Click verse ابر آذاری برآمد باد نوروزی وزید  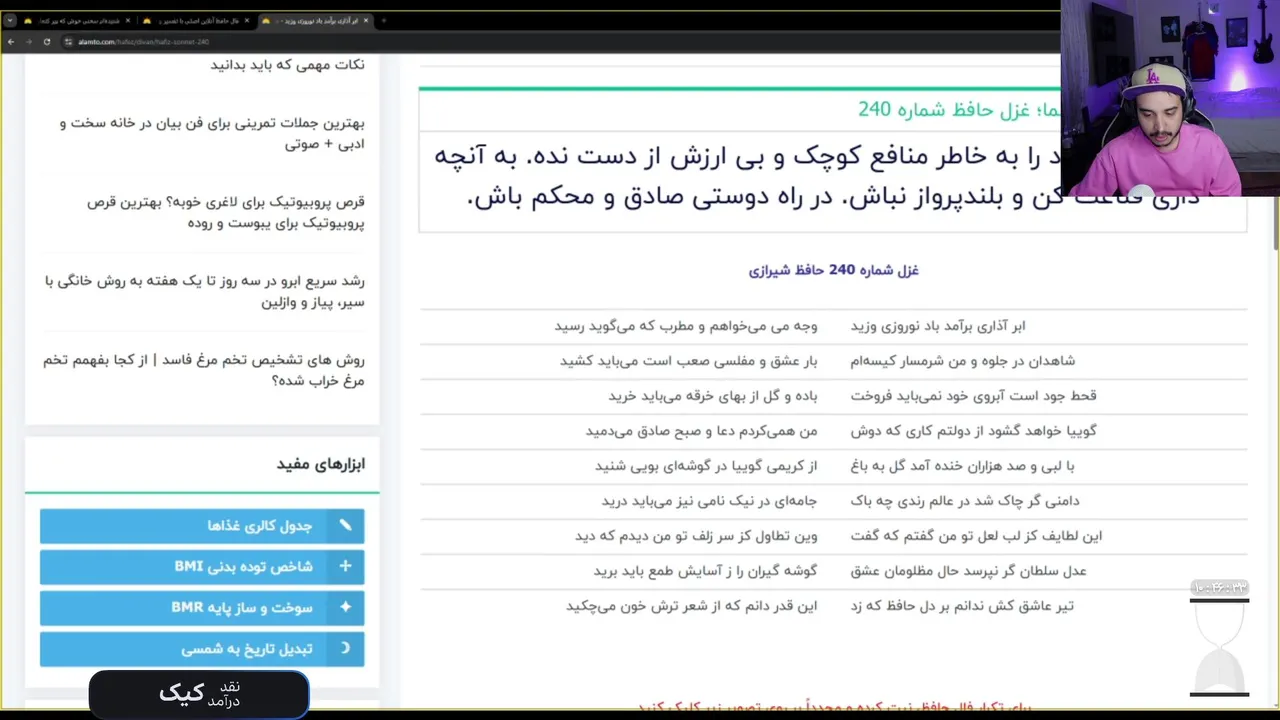coord(938,326)
